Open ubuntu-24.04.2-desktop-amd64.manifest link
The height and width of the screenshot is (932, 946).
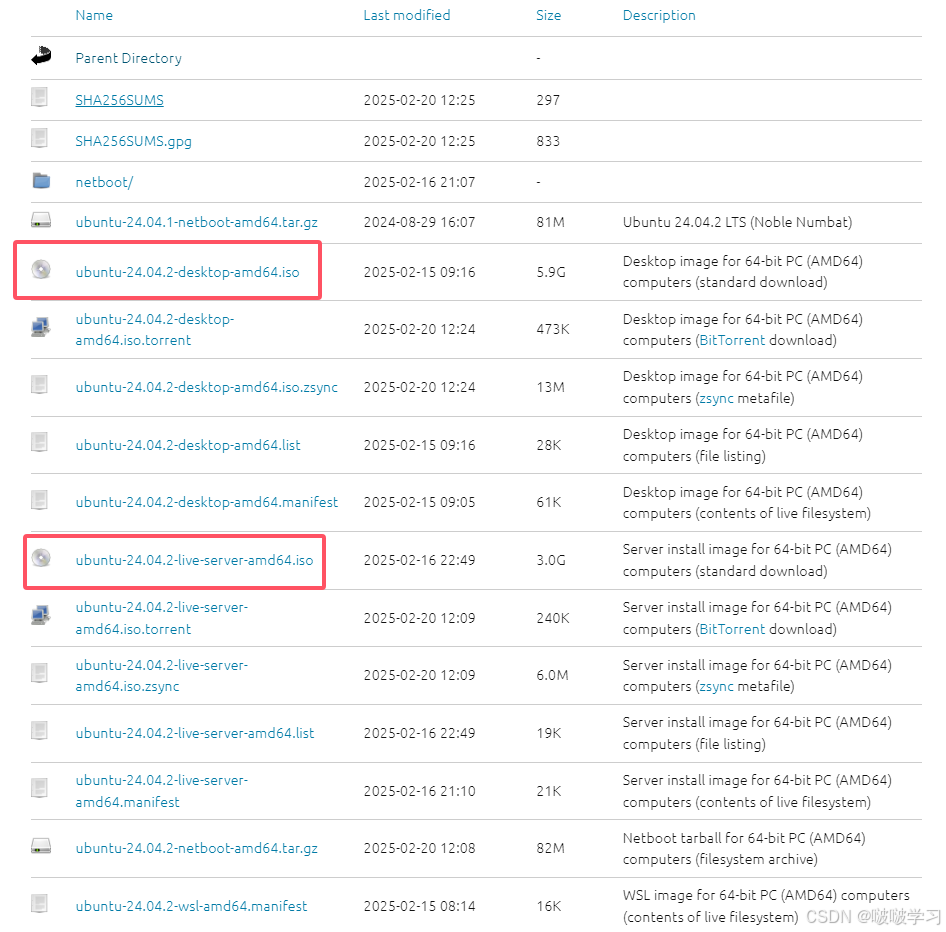click(207, 502)
